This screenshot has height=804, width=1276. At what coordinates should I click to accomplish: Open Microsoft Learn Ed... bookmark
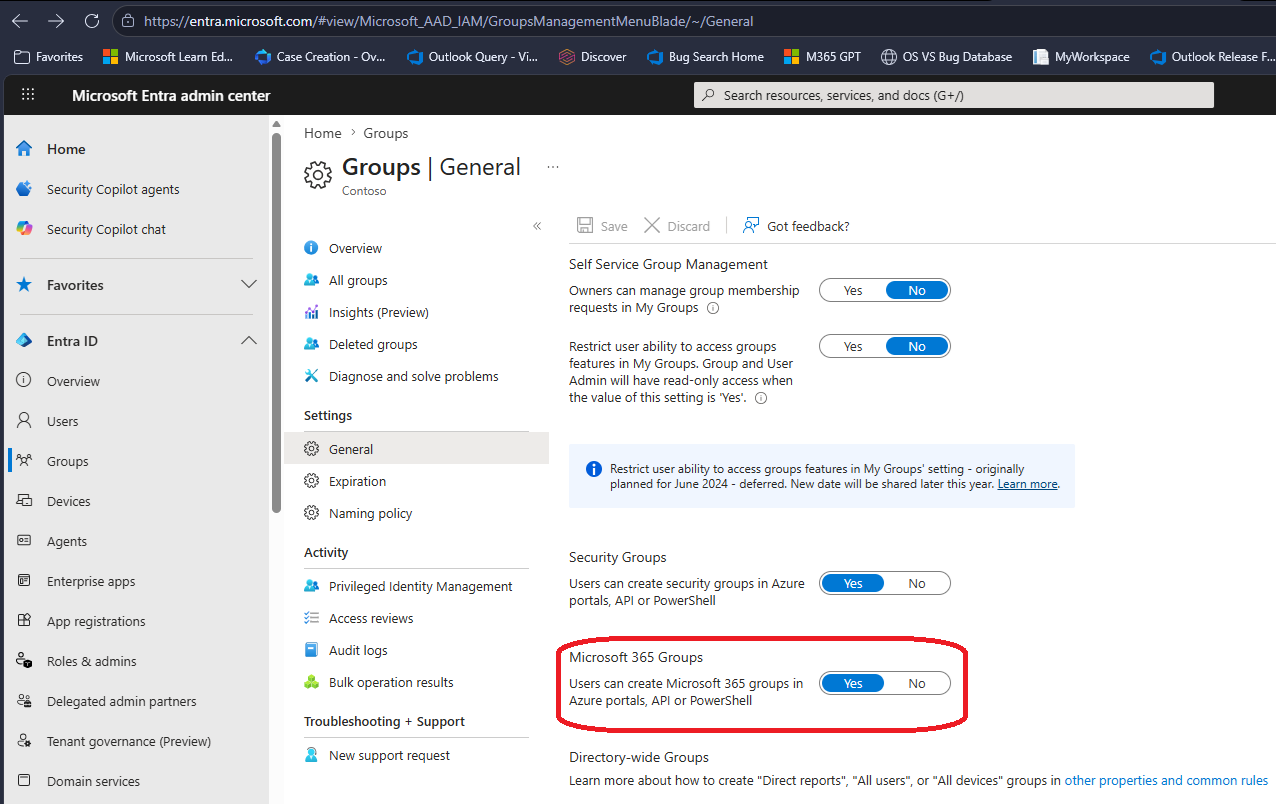coord(167,57)
